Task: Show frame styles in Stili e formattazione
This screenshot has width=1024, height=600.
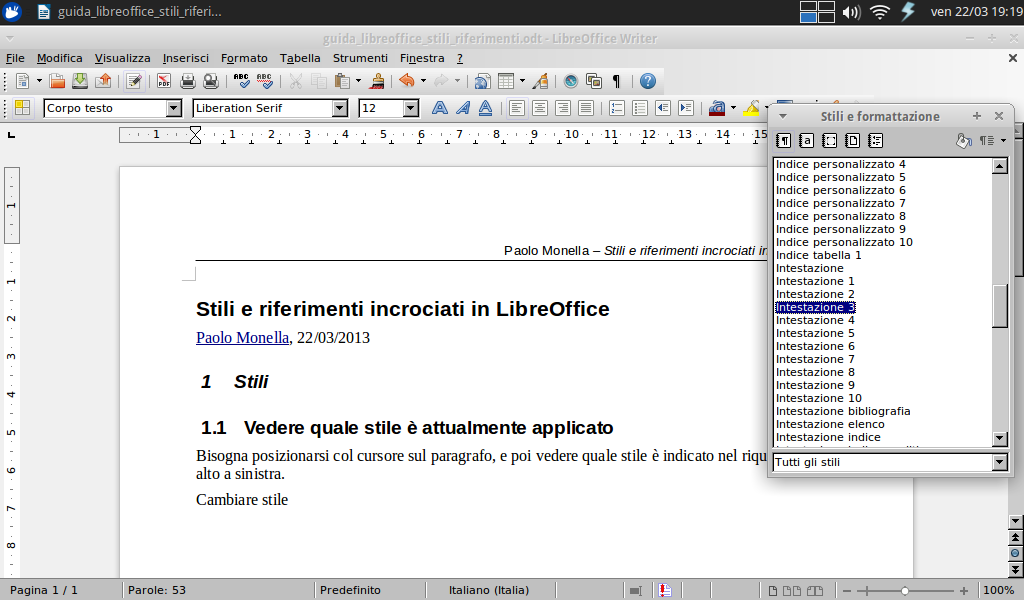Action: click(x=829, y=140)
